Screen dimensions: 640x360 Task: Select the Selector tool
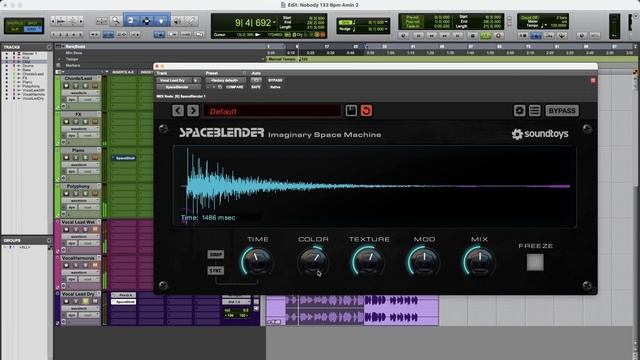(147, 20)
